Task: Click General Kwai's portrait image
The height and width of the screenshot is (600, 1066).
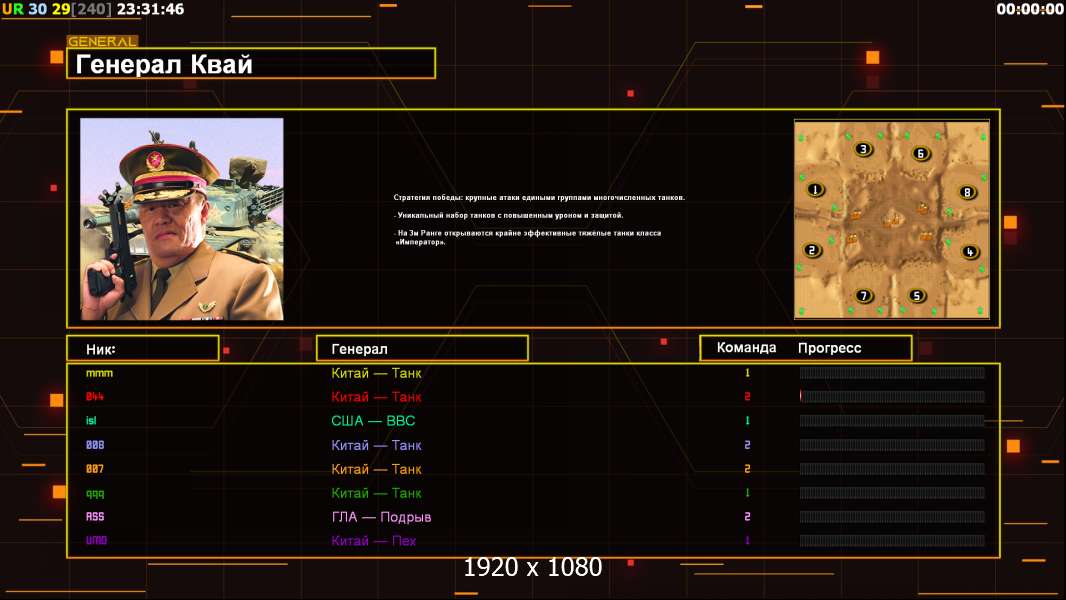Action: click(182, 219)
